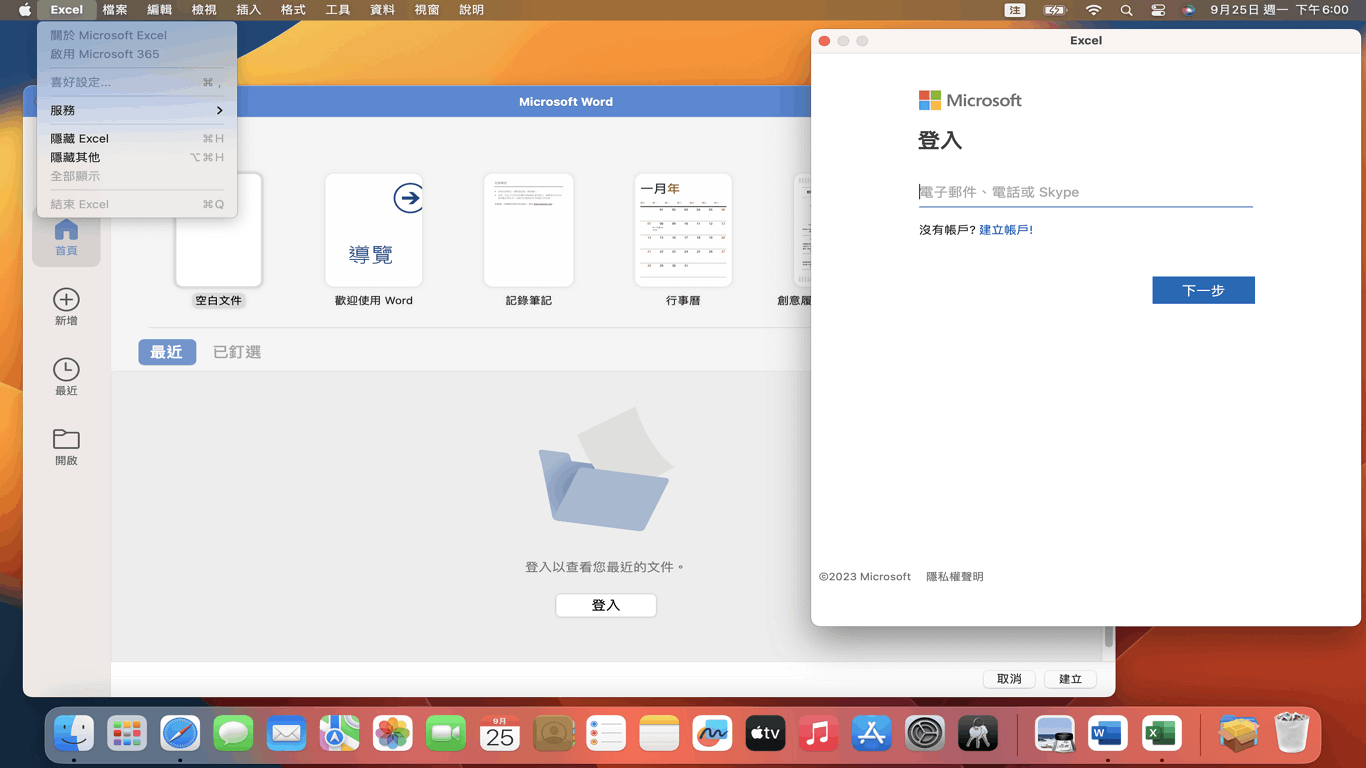1366x768 pixels.
Task: Click the 登入 button in Word window
Action: pyautogui.click(x=606, y=605)
